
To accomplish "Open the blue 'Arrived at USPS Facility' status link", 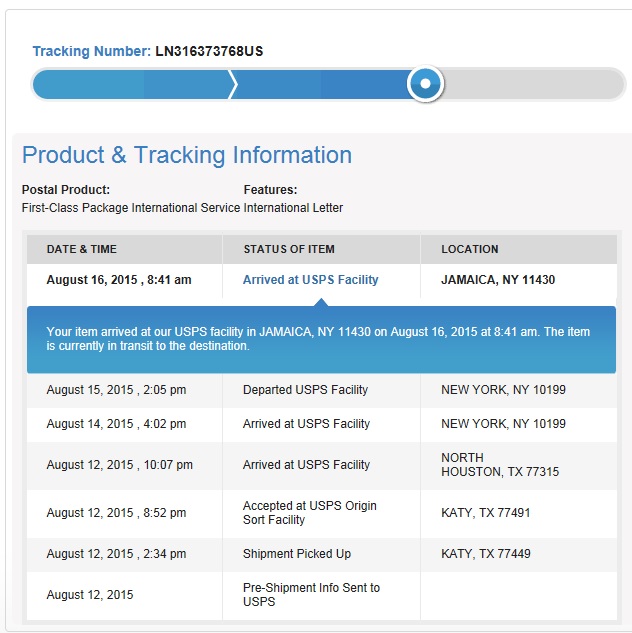I will (310, 280).
